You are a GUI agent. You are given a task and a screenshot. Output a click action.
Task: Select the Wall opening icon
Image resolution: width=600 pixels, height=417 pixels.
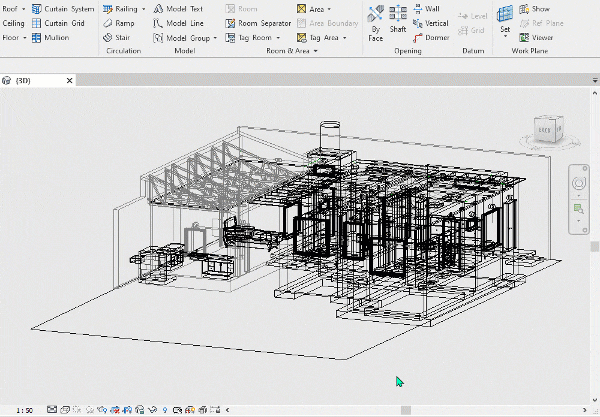pos(418,8)
